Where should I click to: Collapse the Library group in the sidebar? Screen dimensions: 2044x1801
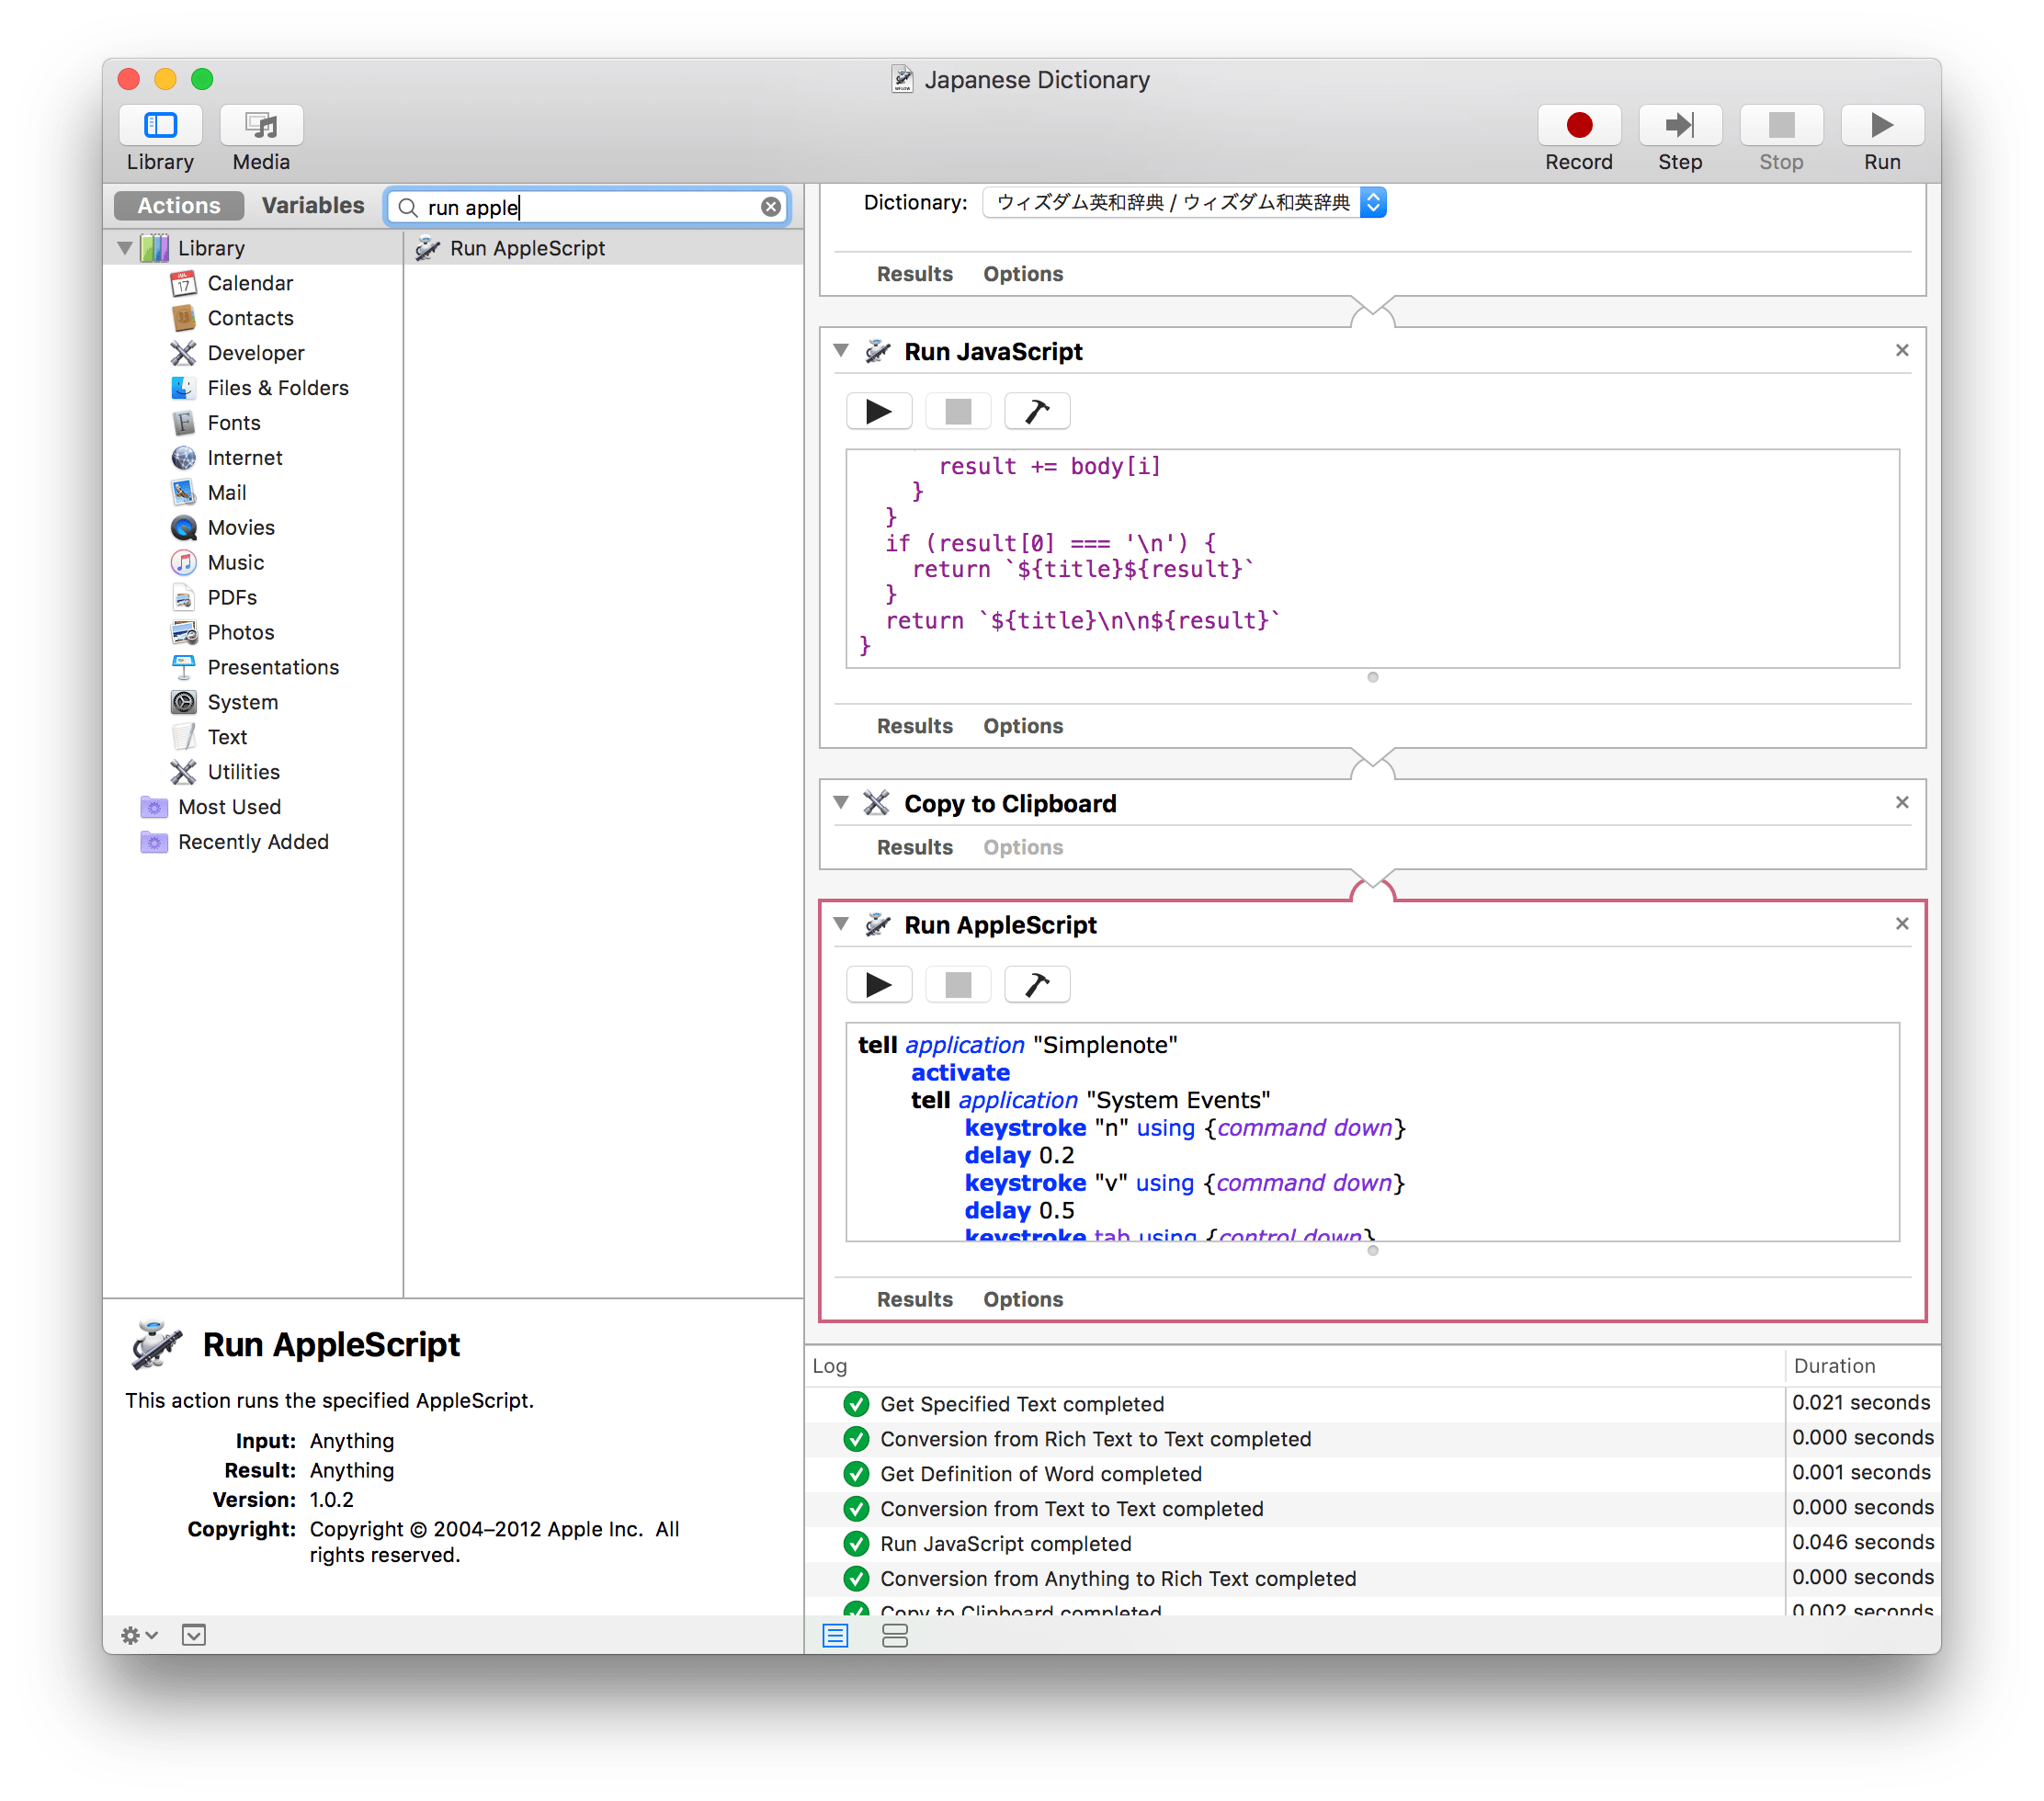click(x=124, y=247)
